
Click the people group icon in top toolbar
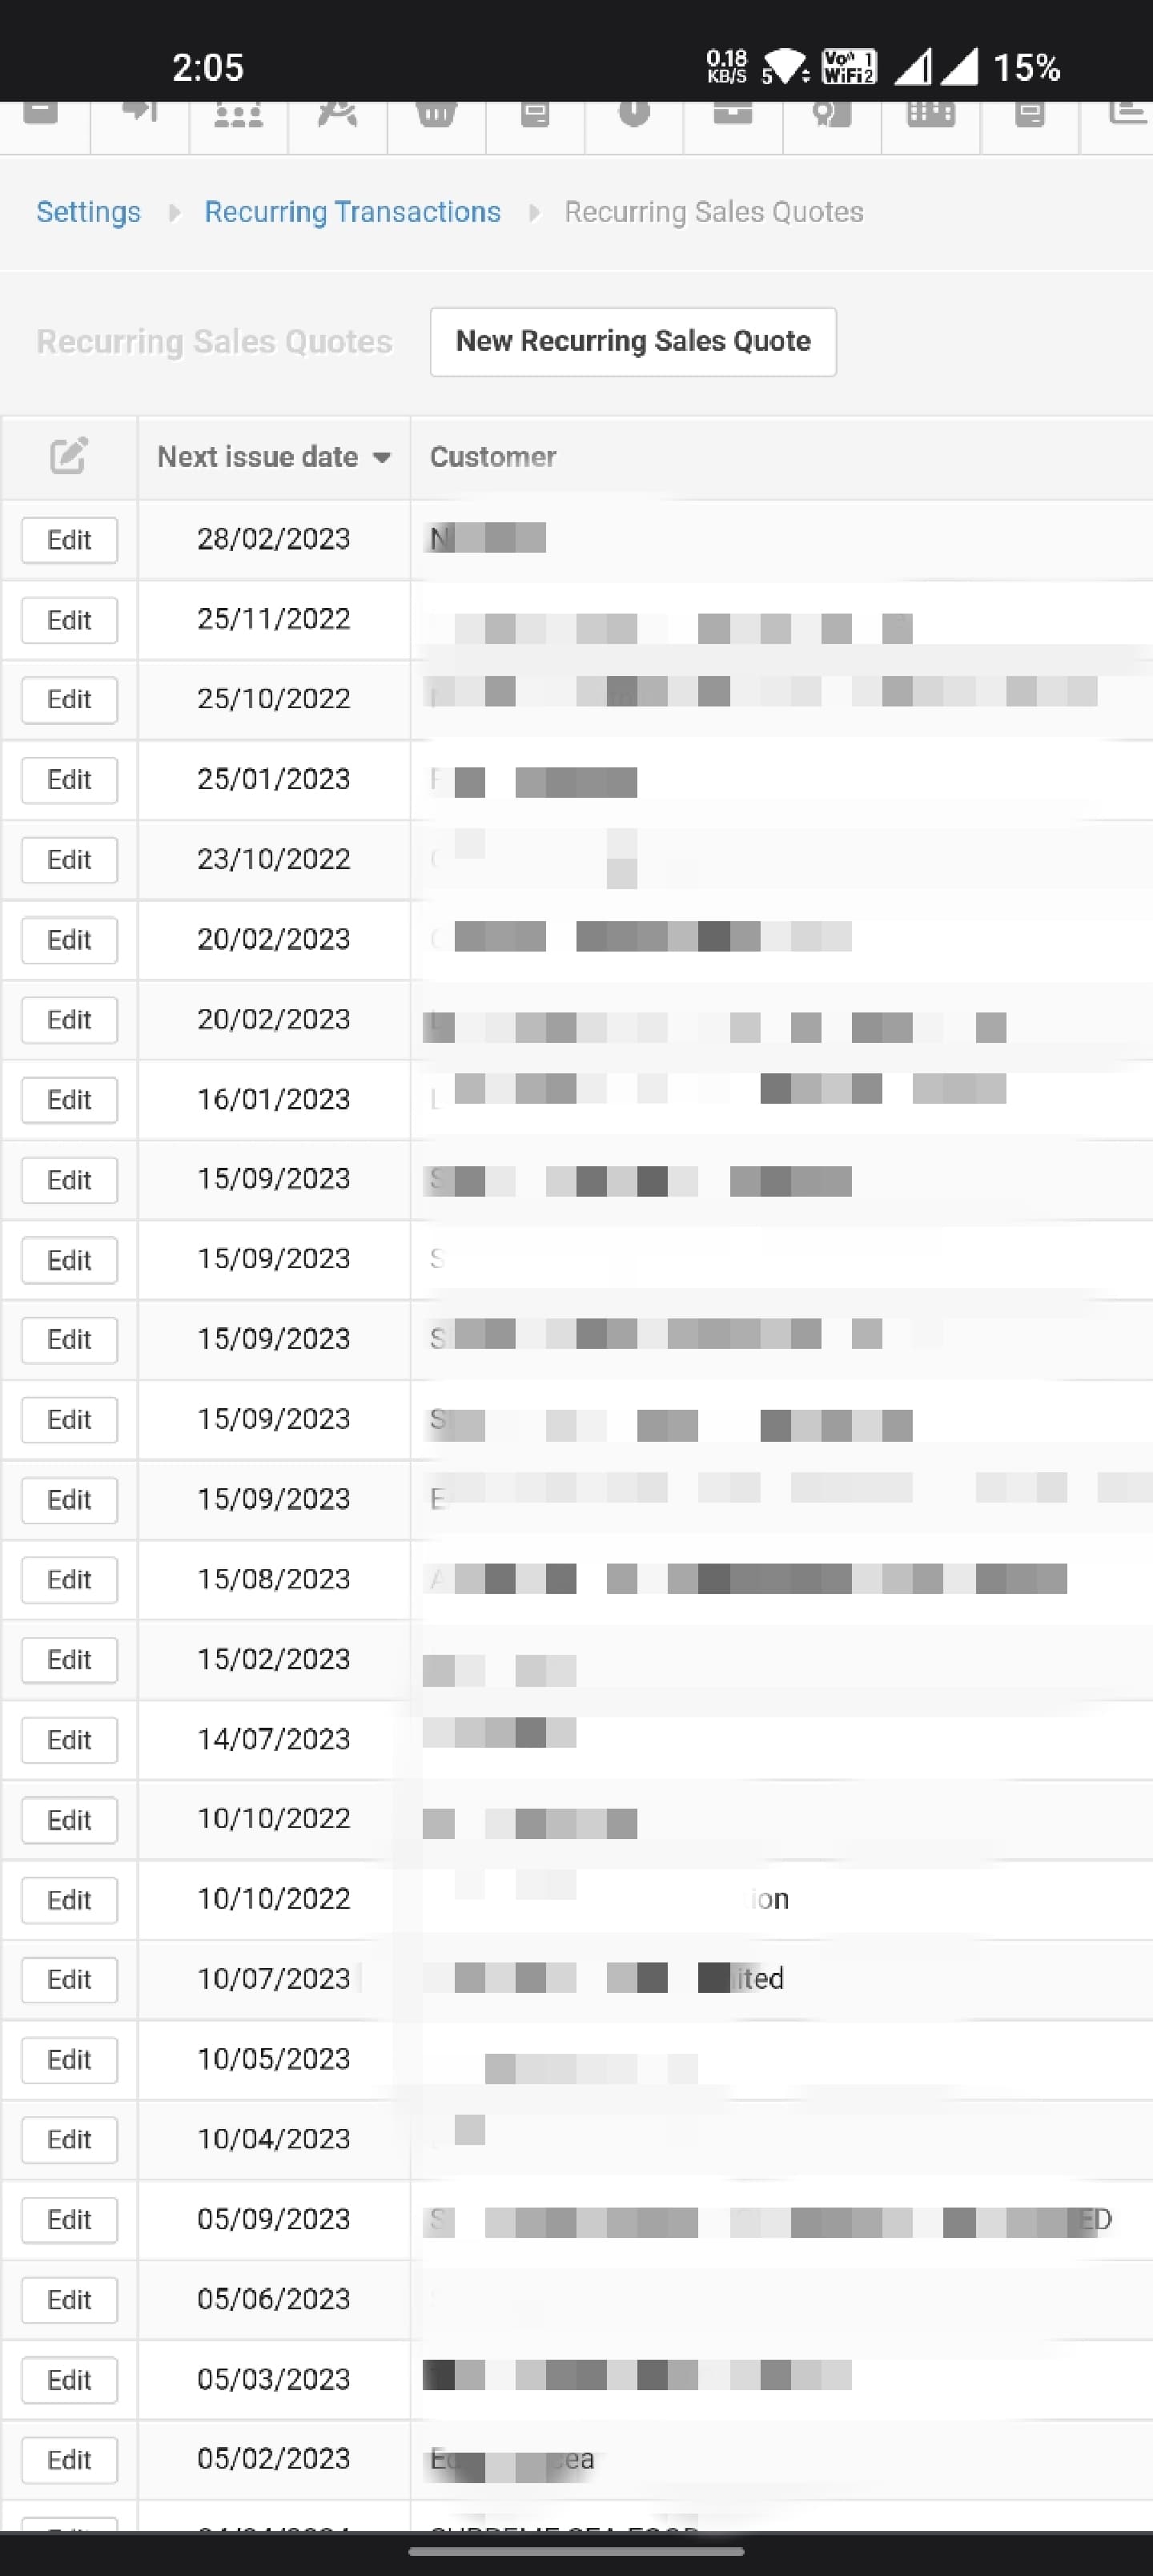pos(239,114)
